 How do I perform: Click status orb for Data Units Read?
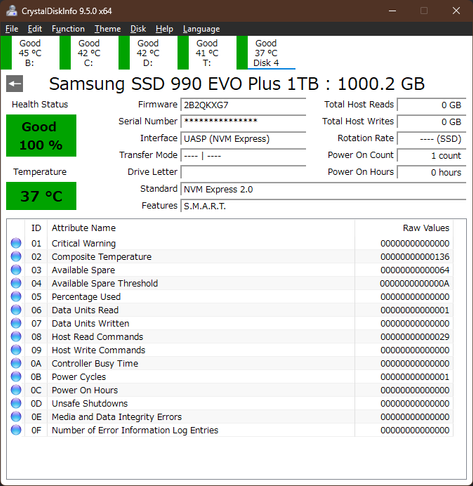click(x=16, y=310)
